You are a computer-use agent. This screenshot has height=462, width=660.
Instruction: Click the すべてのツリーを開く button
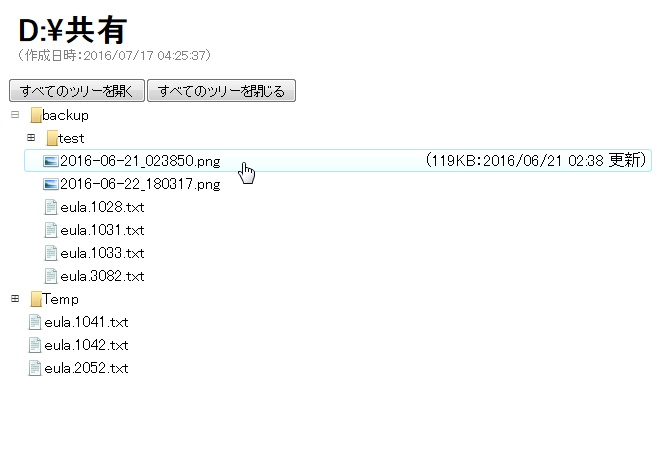(x=77, y=91)
